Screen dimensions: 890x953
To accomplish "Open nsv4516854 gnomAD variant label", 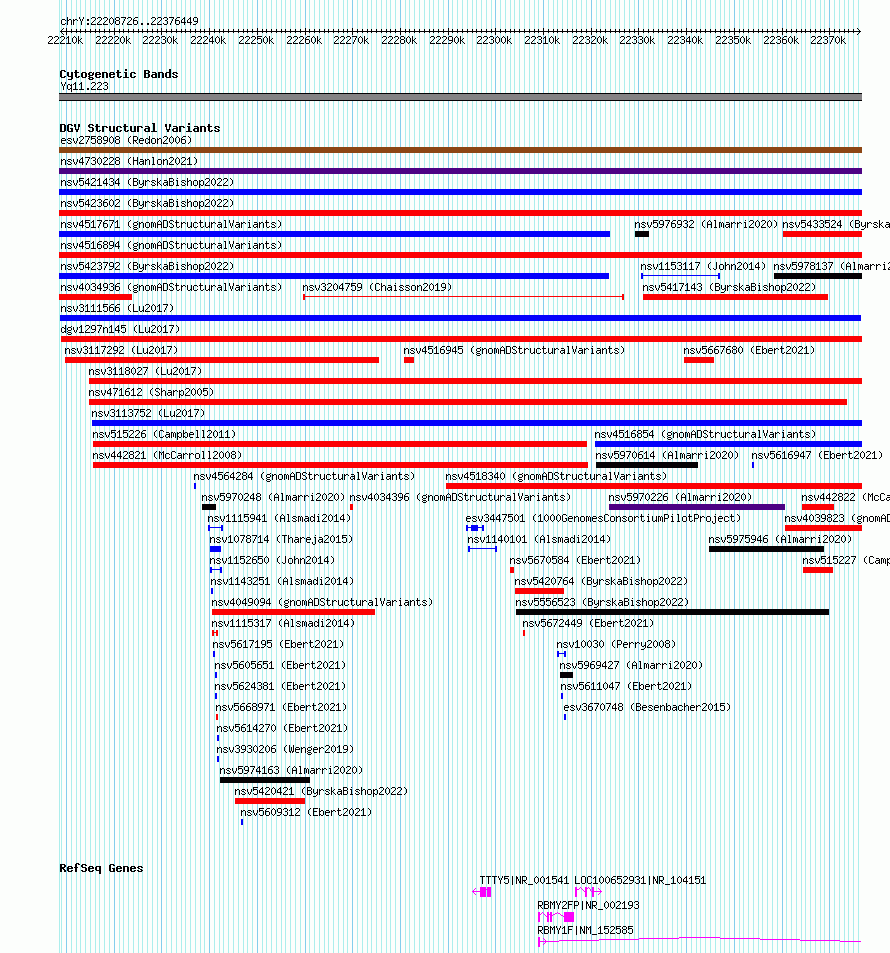I will tap(705, 434).
